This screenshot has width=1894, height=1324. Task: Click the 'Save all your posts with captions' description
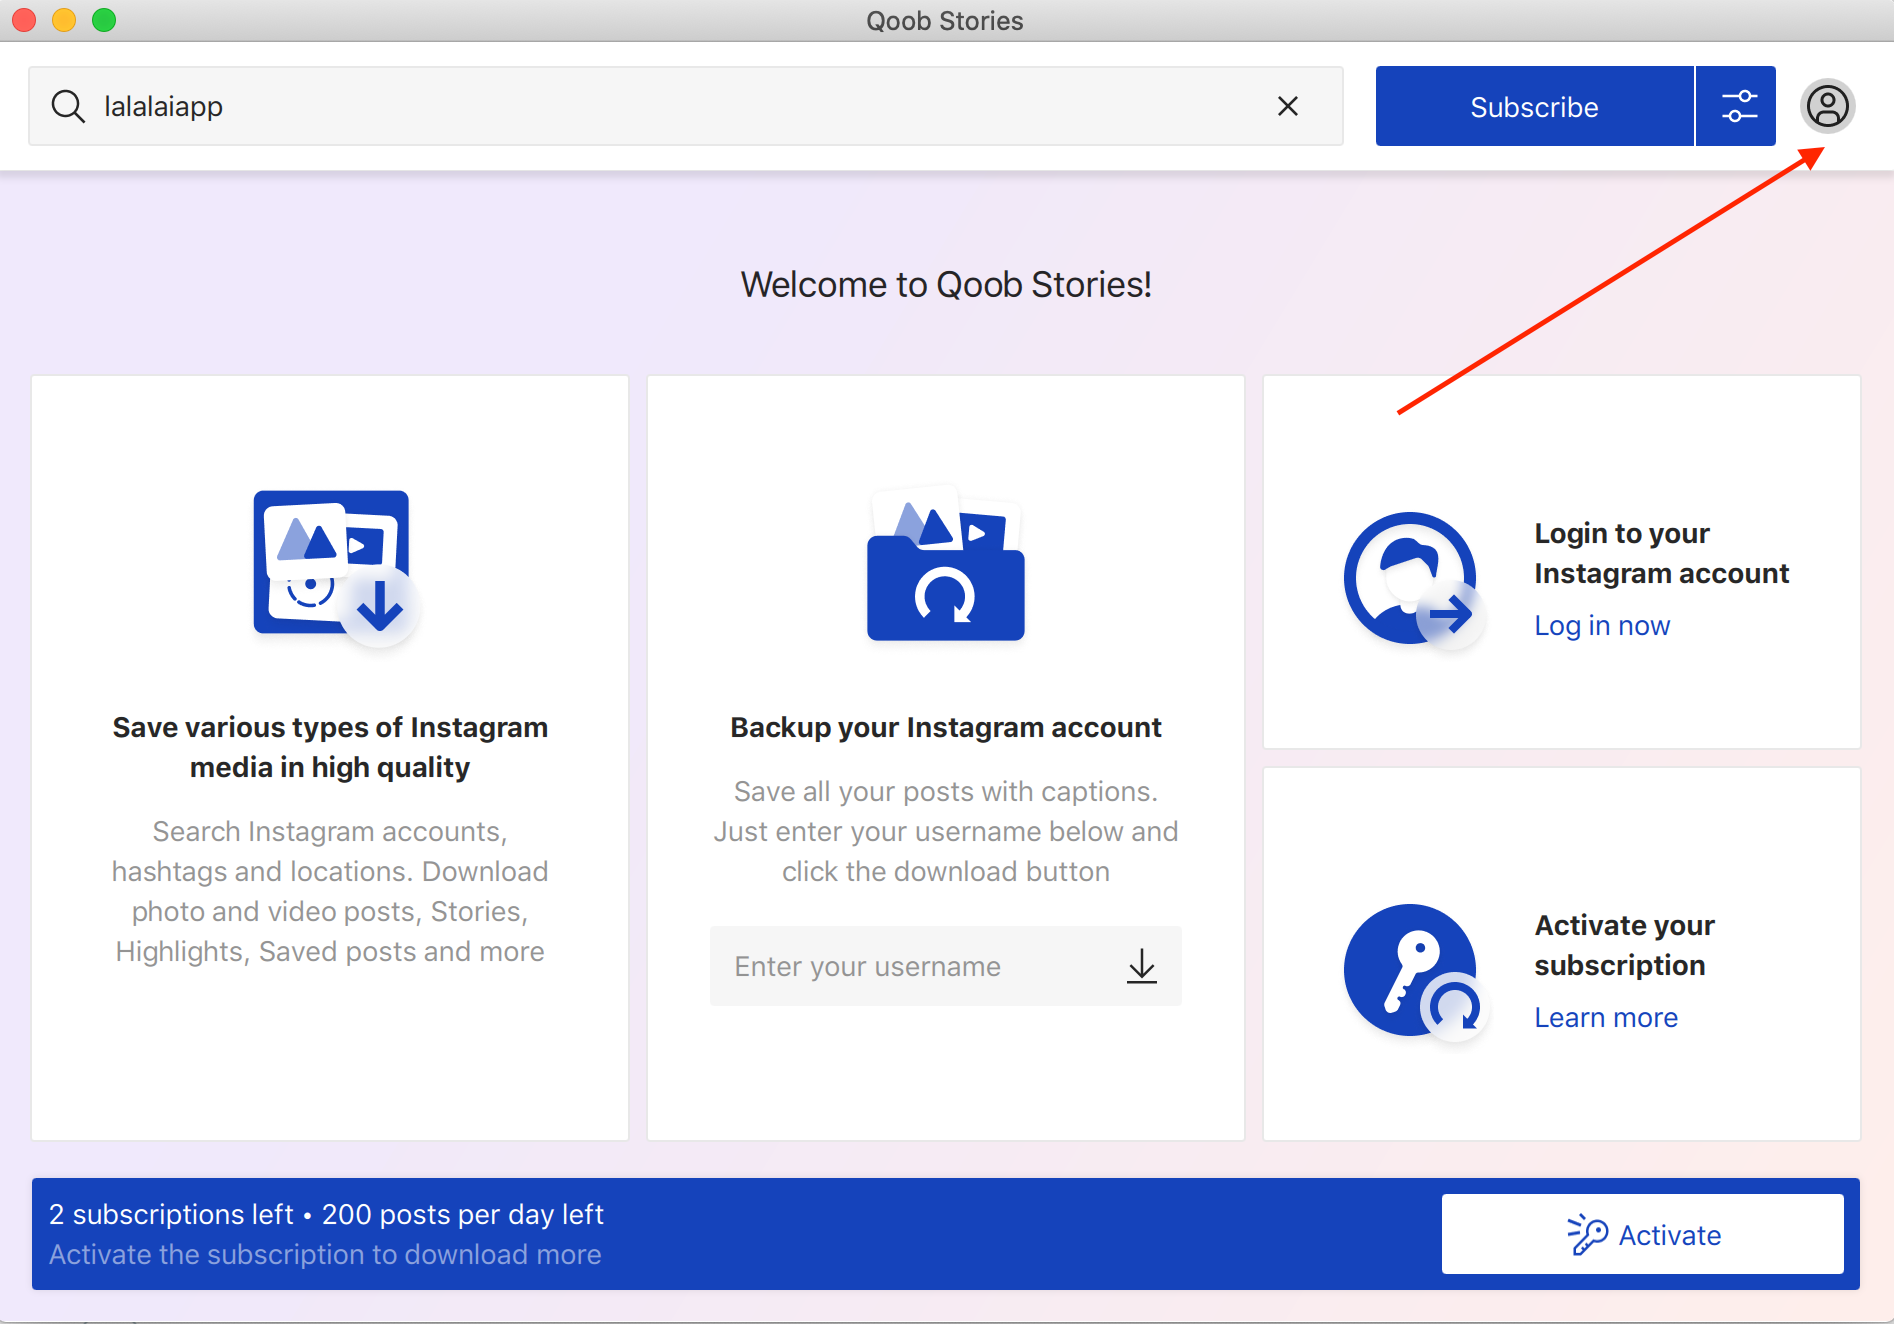946,831
